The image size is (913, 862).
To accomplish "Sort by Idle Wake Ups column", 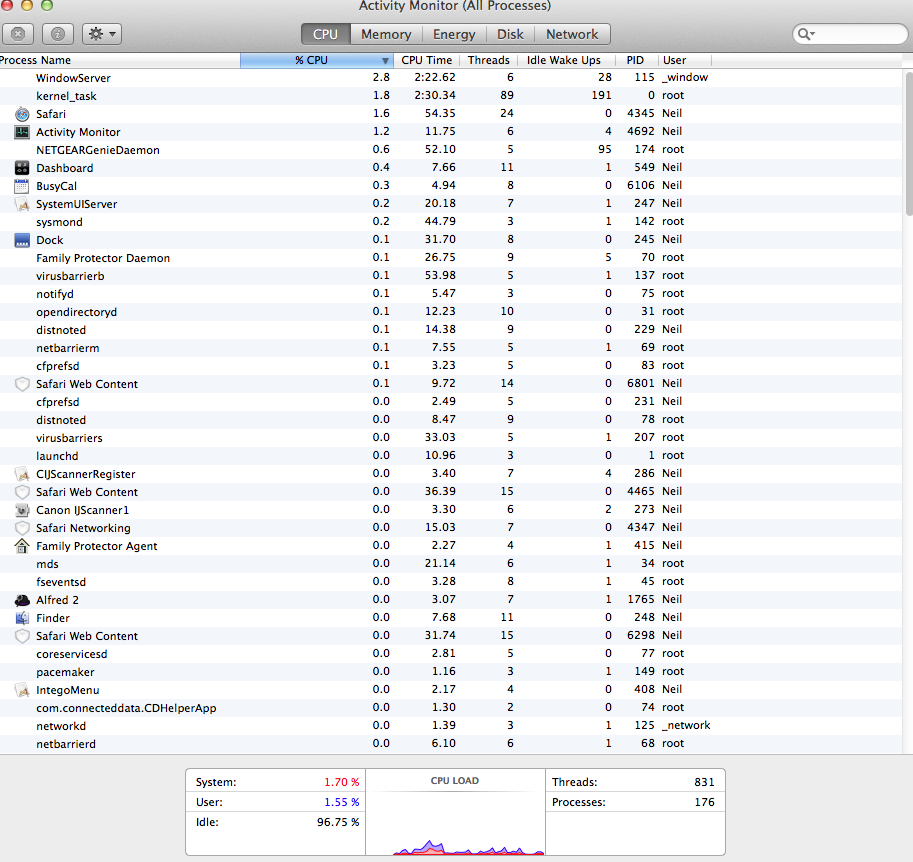I will [x=564, y=60].
